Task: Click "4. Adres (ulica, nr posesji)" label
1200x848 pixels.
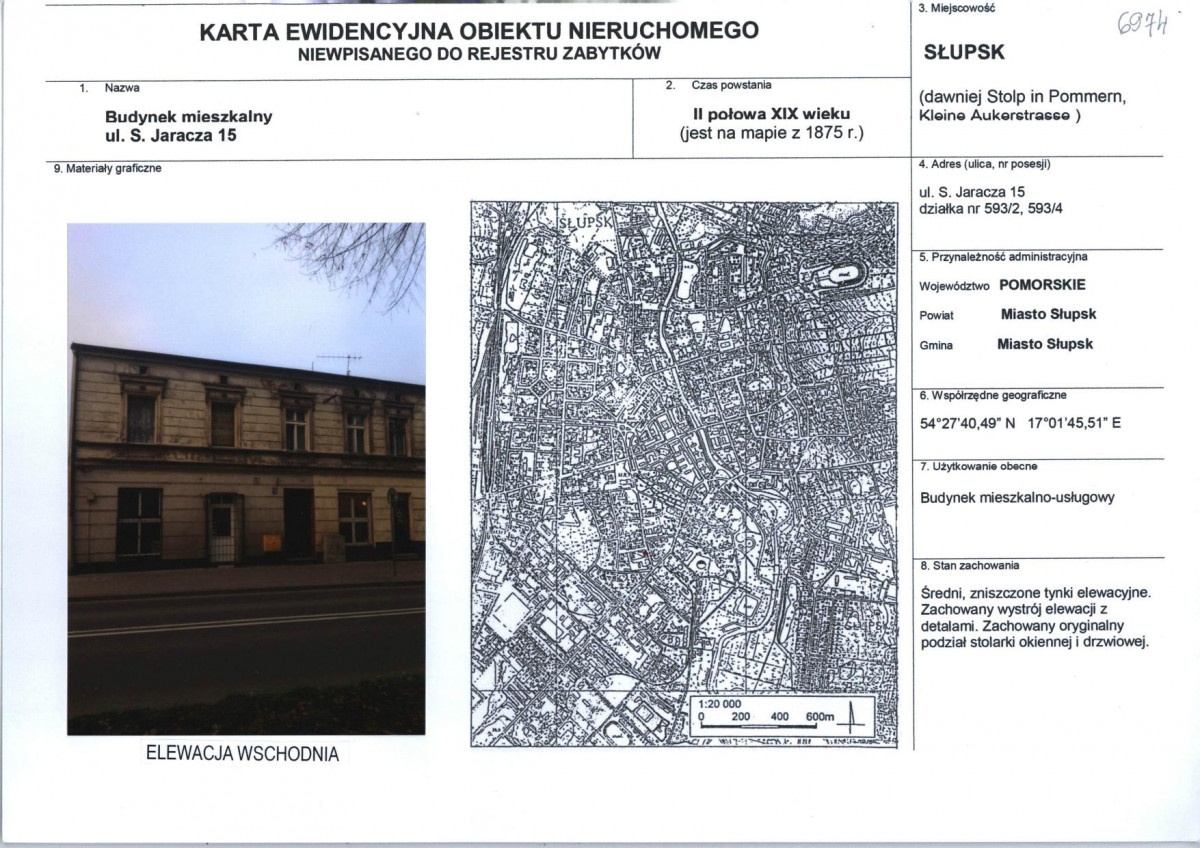Action: coord(983,164)
